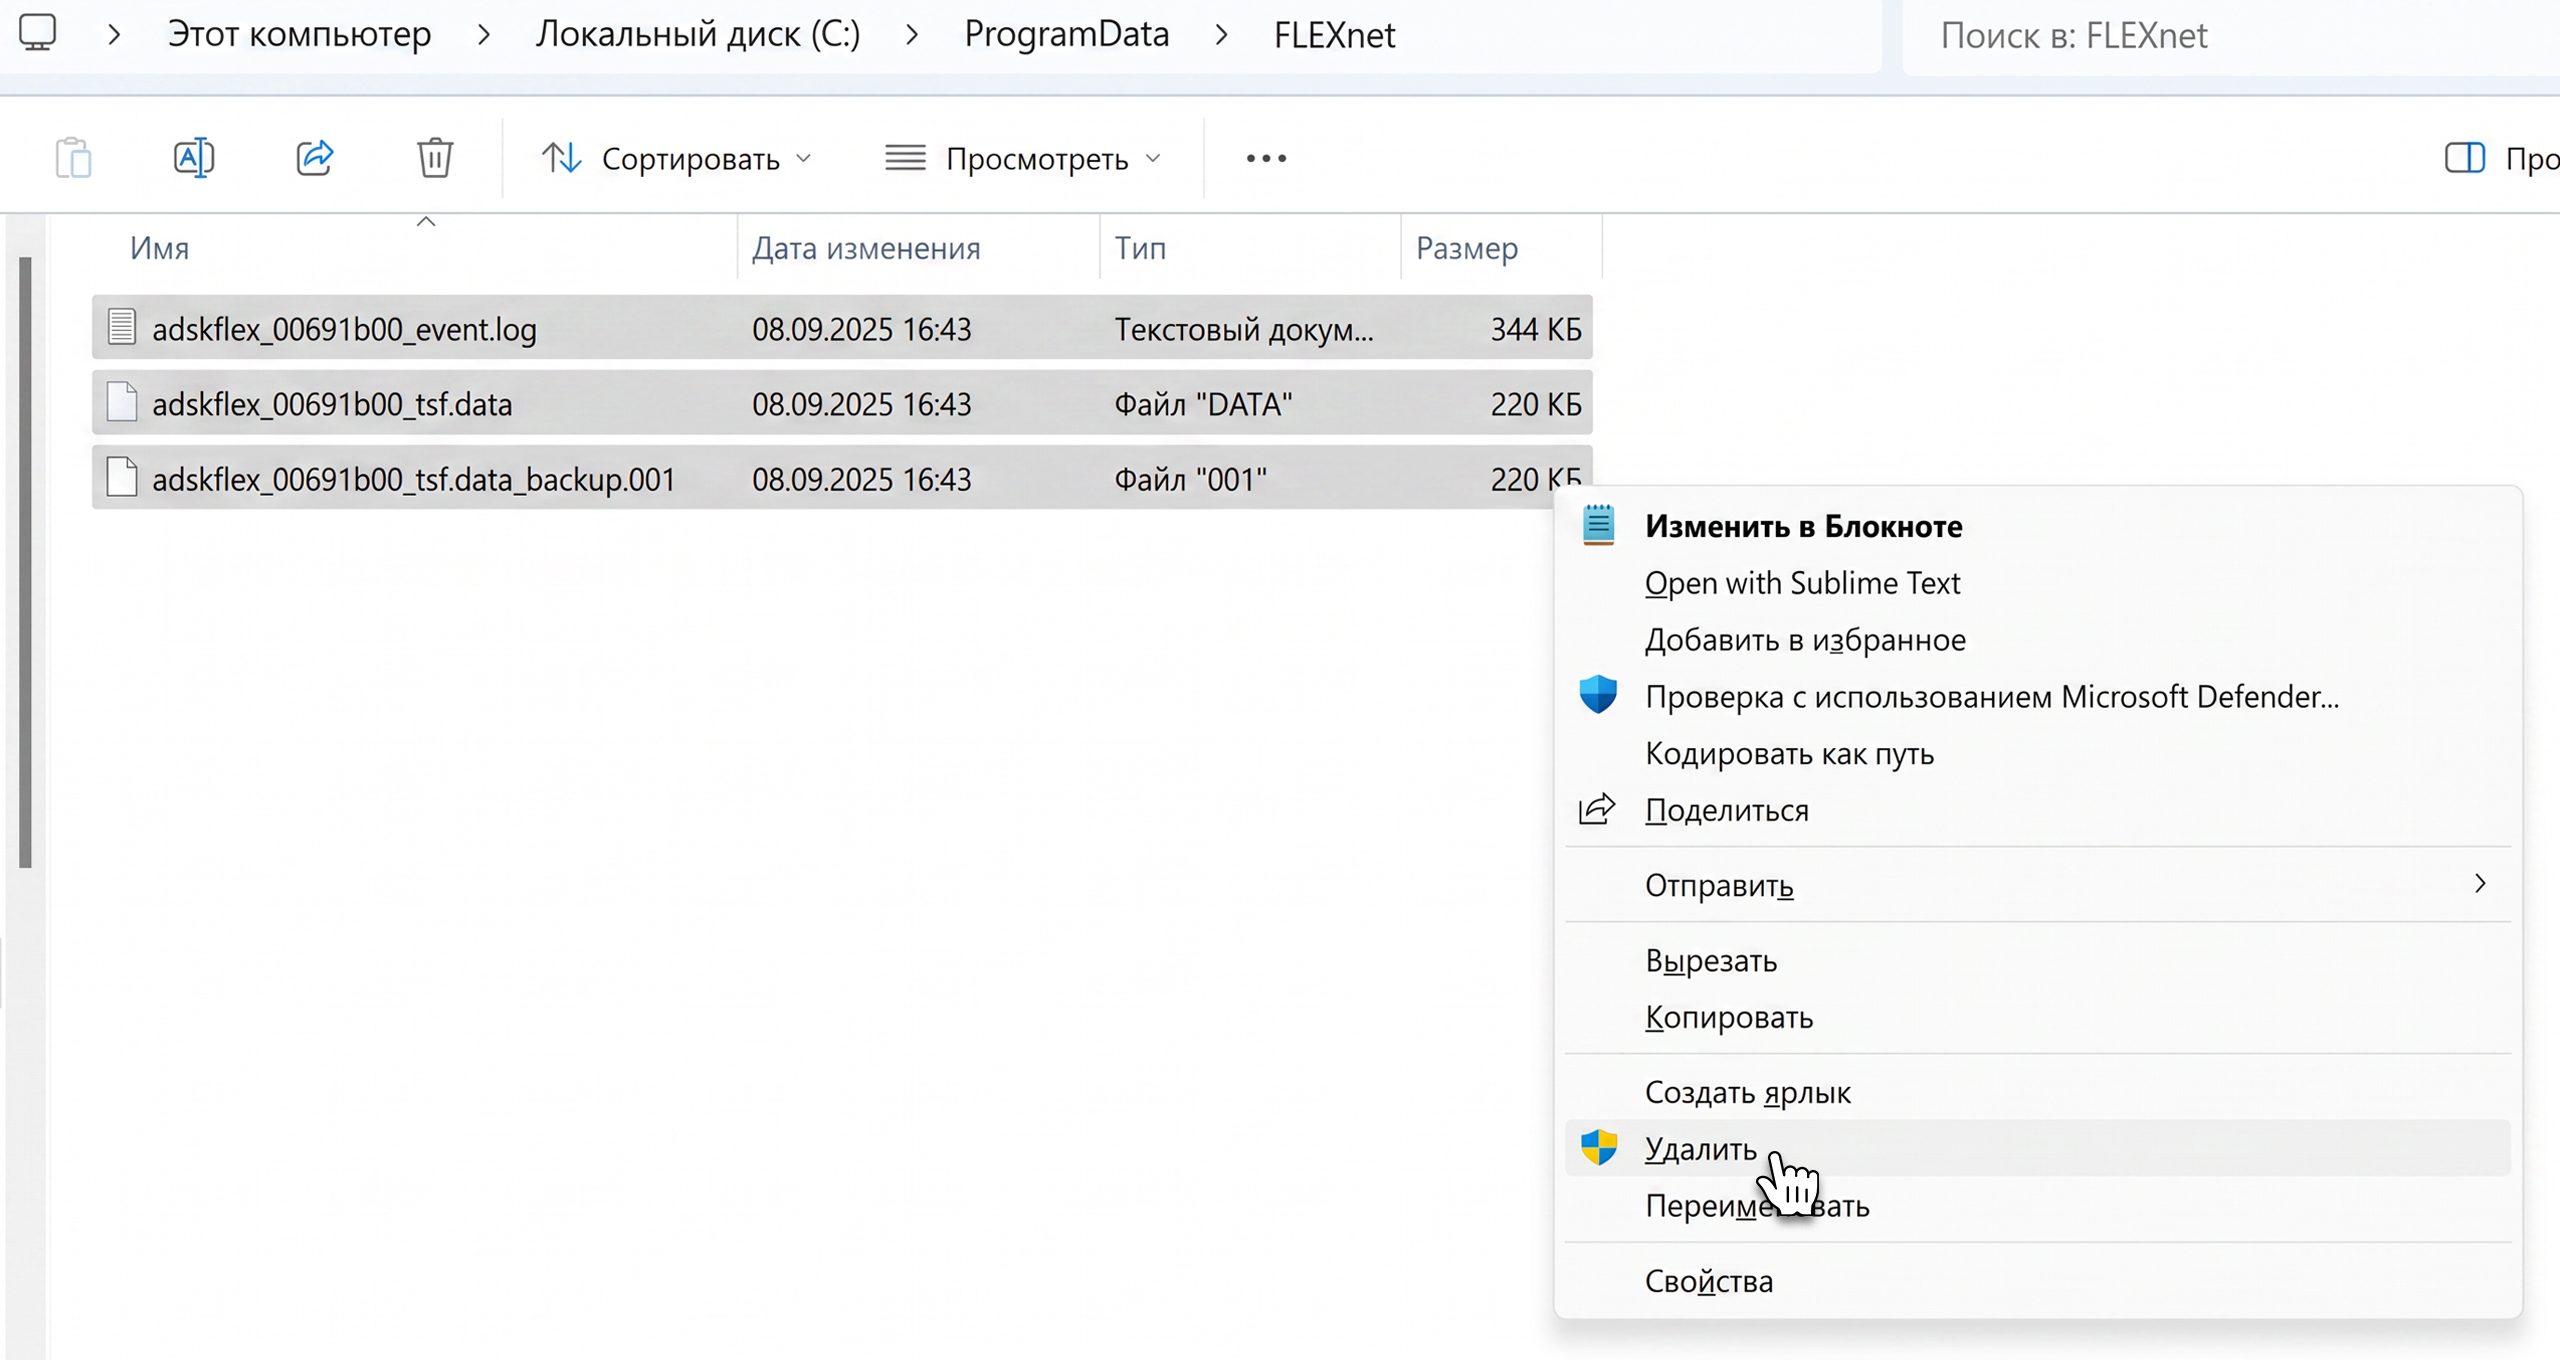Viewport: 2560px width, 1360px height.
Task: Choose Проверка с использованием Microsoft Defender
Action: tap(2038, 697)
